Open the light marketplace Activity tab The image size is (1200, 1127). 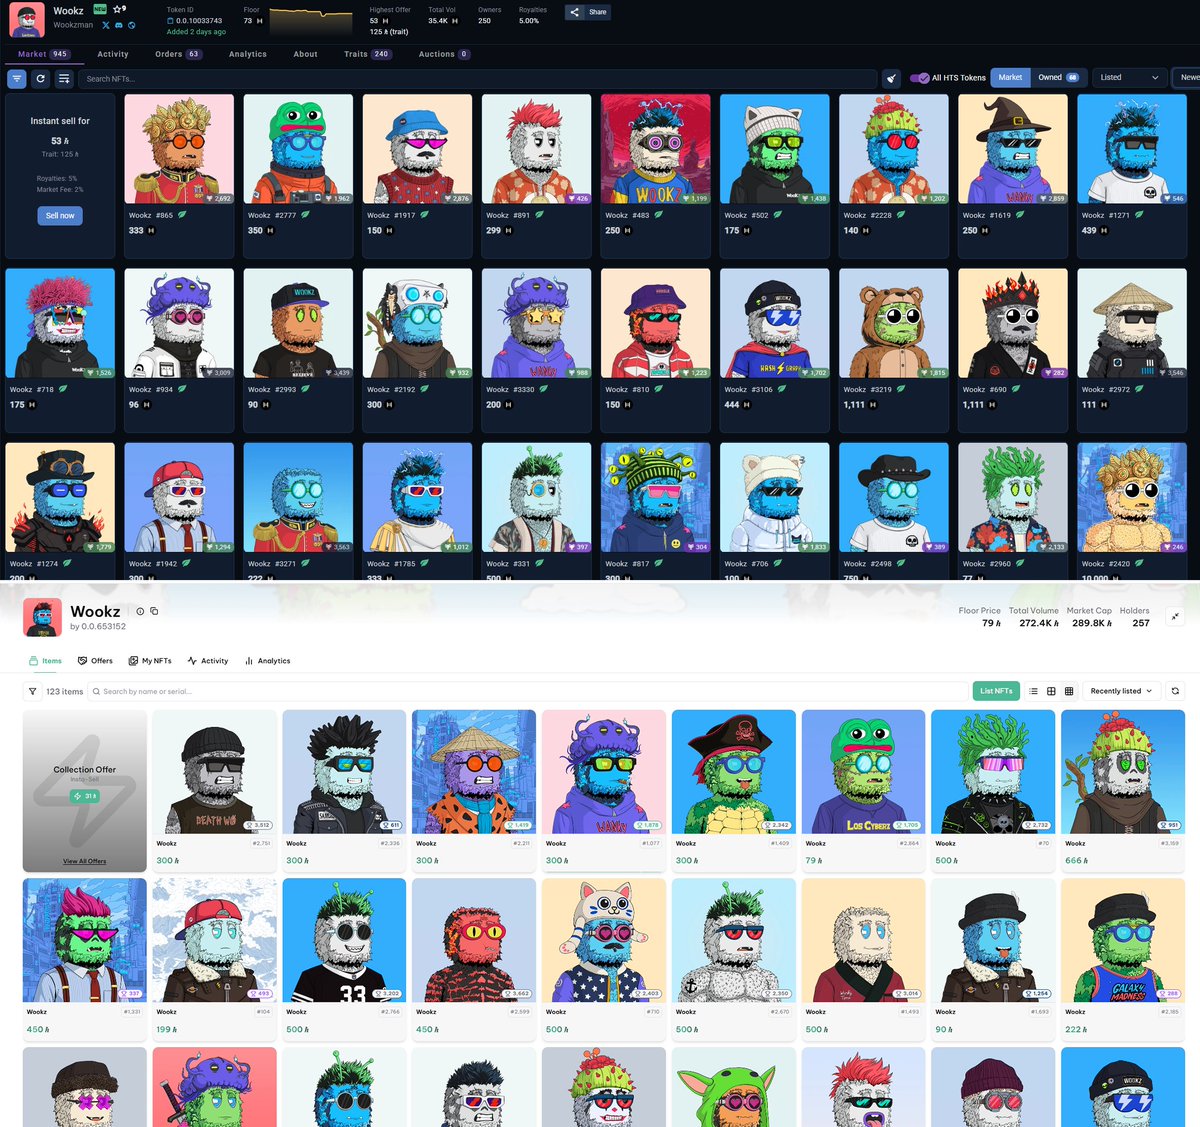click(x=207, y=661)
